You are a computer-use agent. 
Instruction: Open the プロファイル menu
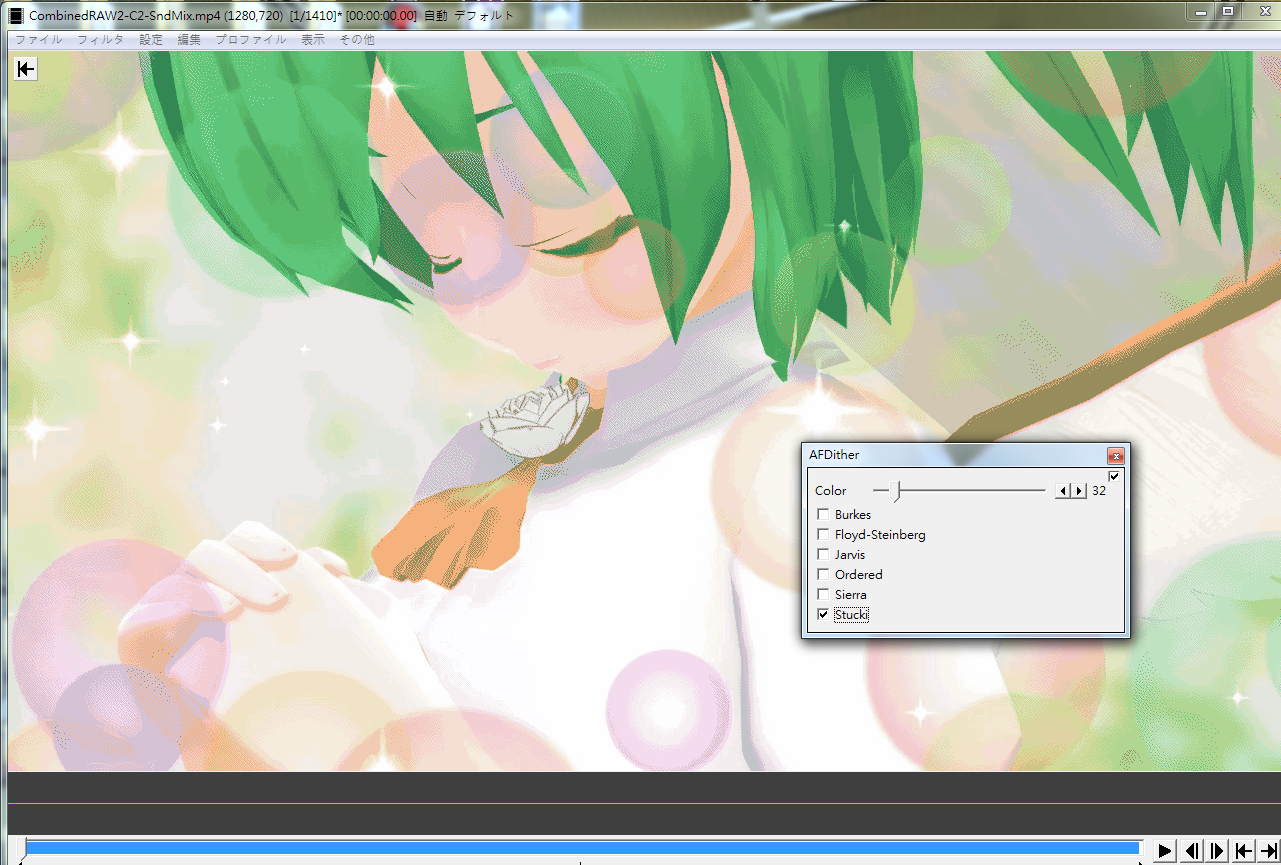250,39
